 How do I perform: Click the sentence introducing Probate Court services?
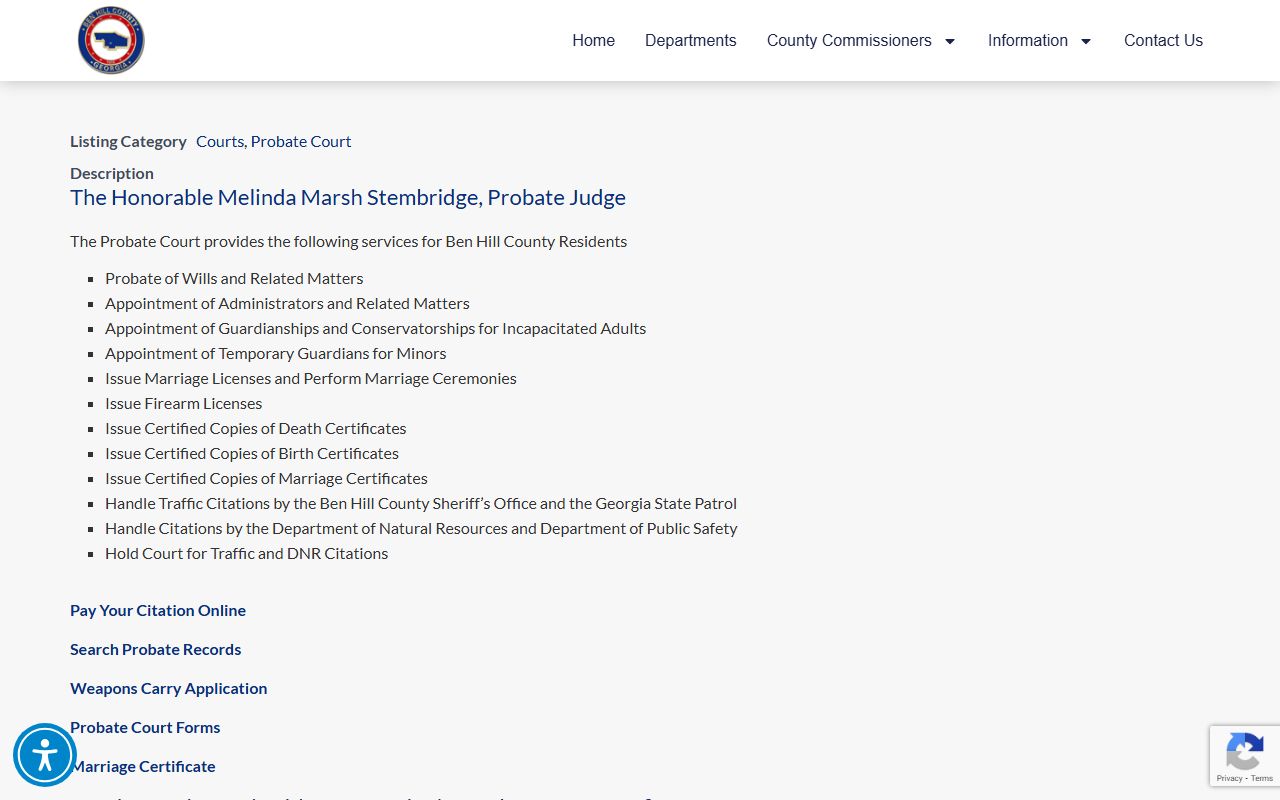[x=348, y=241]
